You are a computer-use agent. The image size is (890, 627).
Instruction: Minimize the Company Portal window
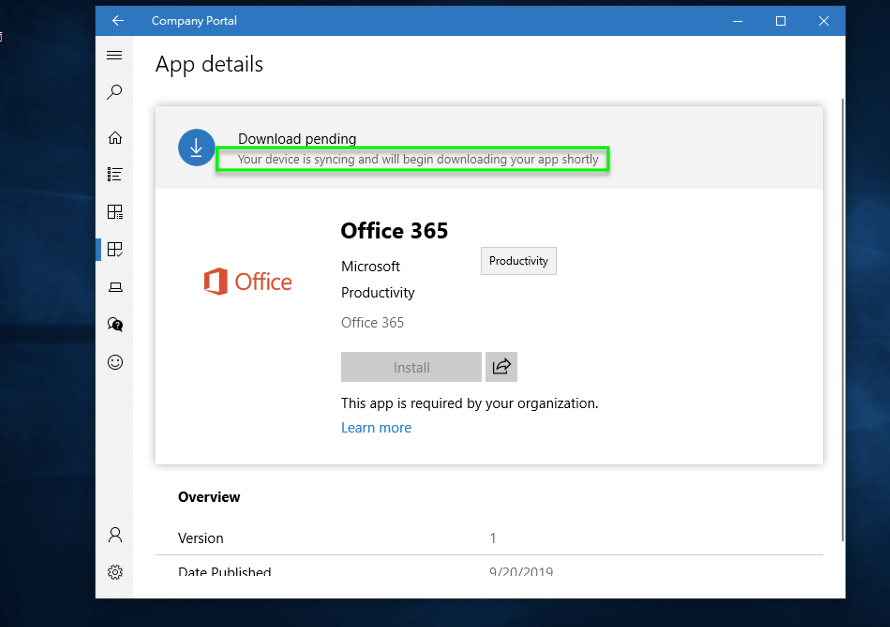point(737,21)
